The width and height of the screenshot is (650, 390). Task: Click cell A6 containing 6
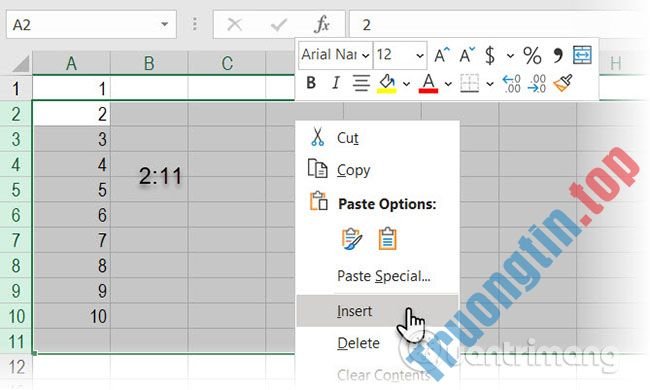click(x=71, y=215)
